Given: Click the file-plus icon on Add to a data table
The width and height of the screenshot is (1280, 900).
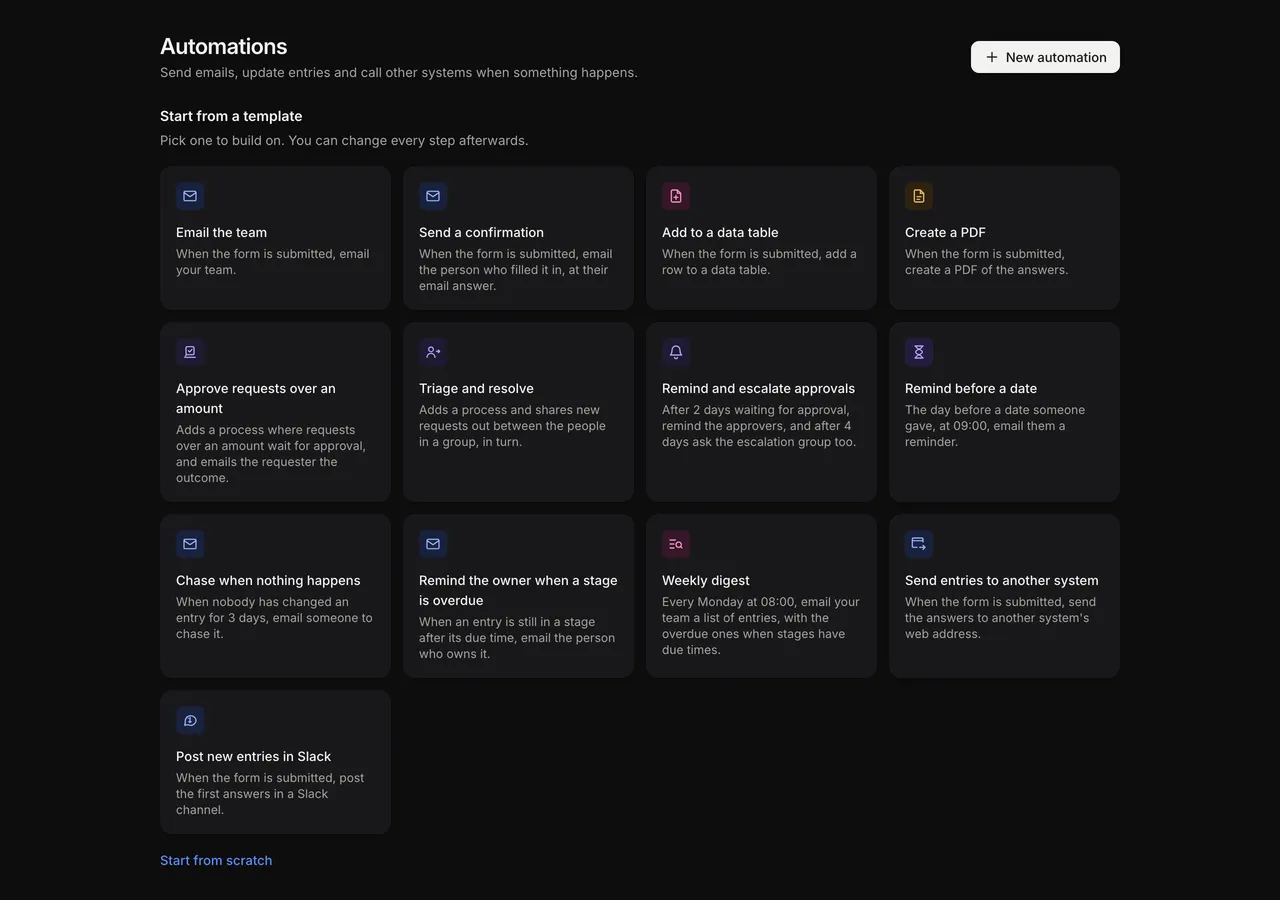Looking at the screenshot, I should coord(676,196).
